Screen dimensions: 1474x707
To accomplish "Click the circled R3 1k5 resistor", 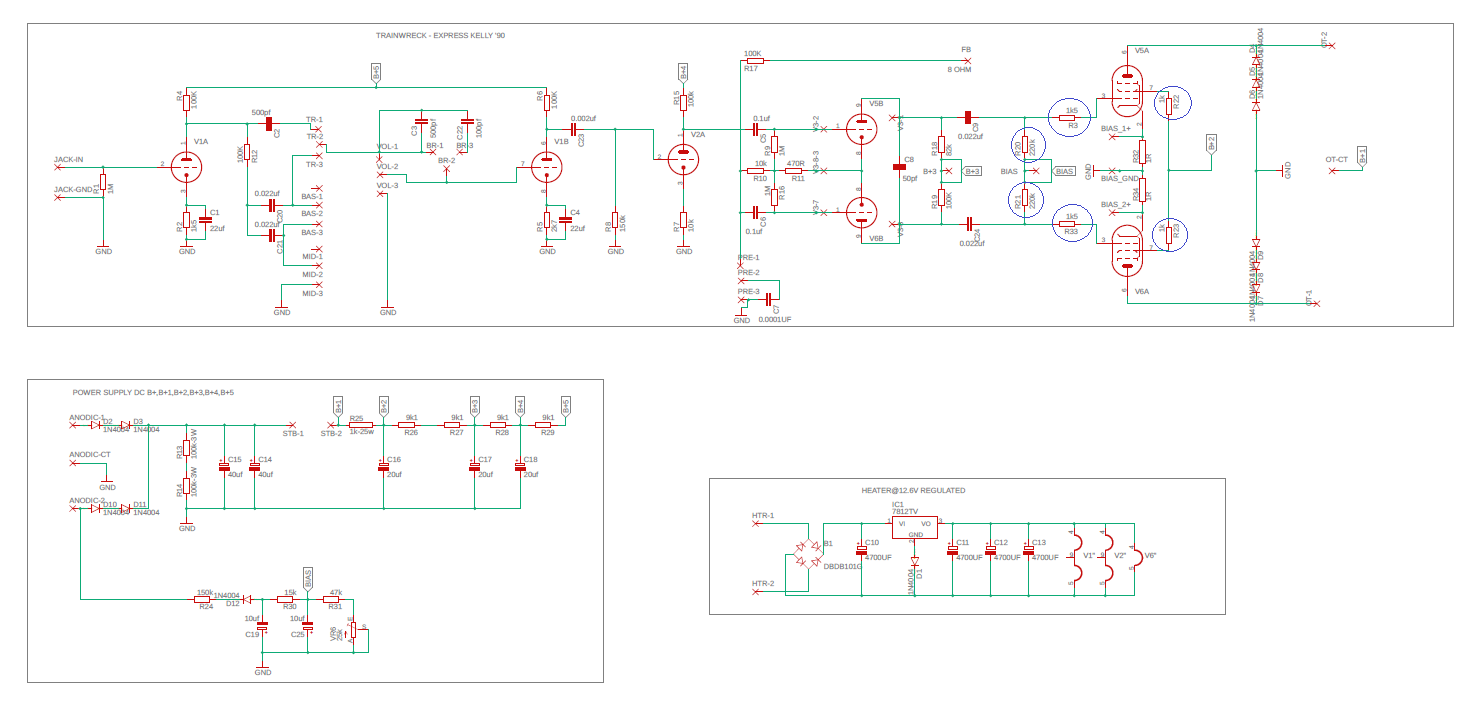I will [1071, 117].
